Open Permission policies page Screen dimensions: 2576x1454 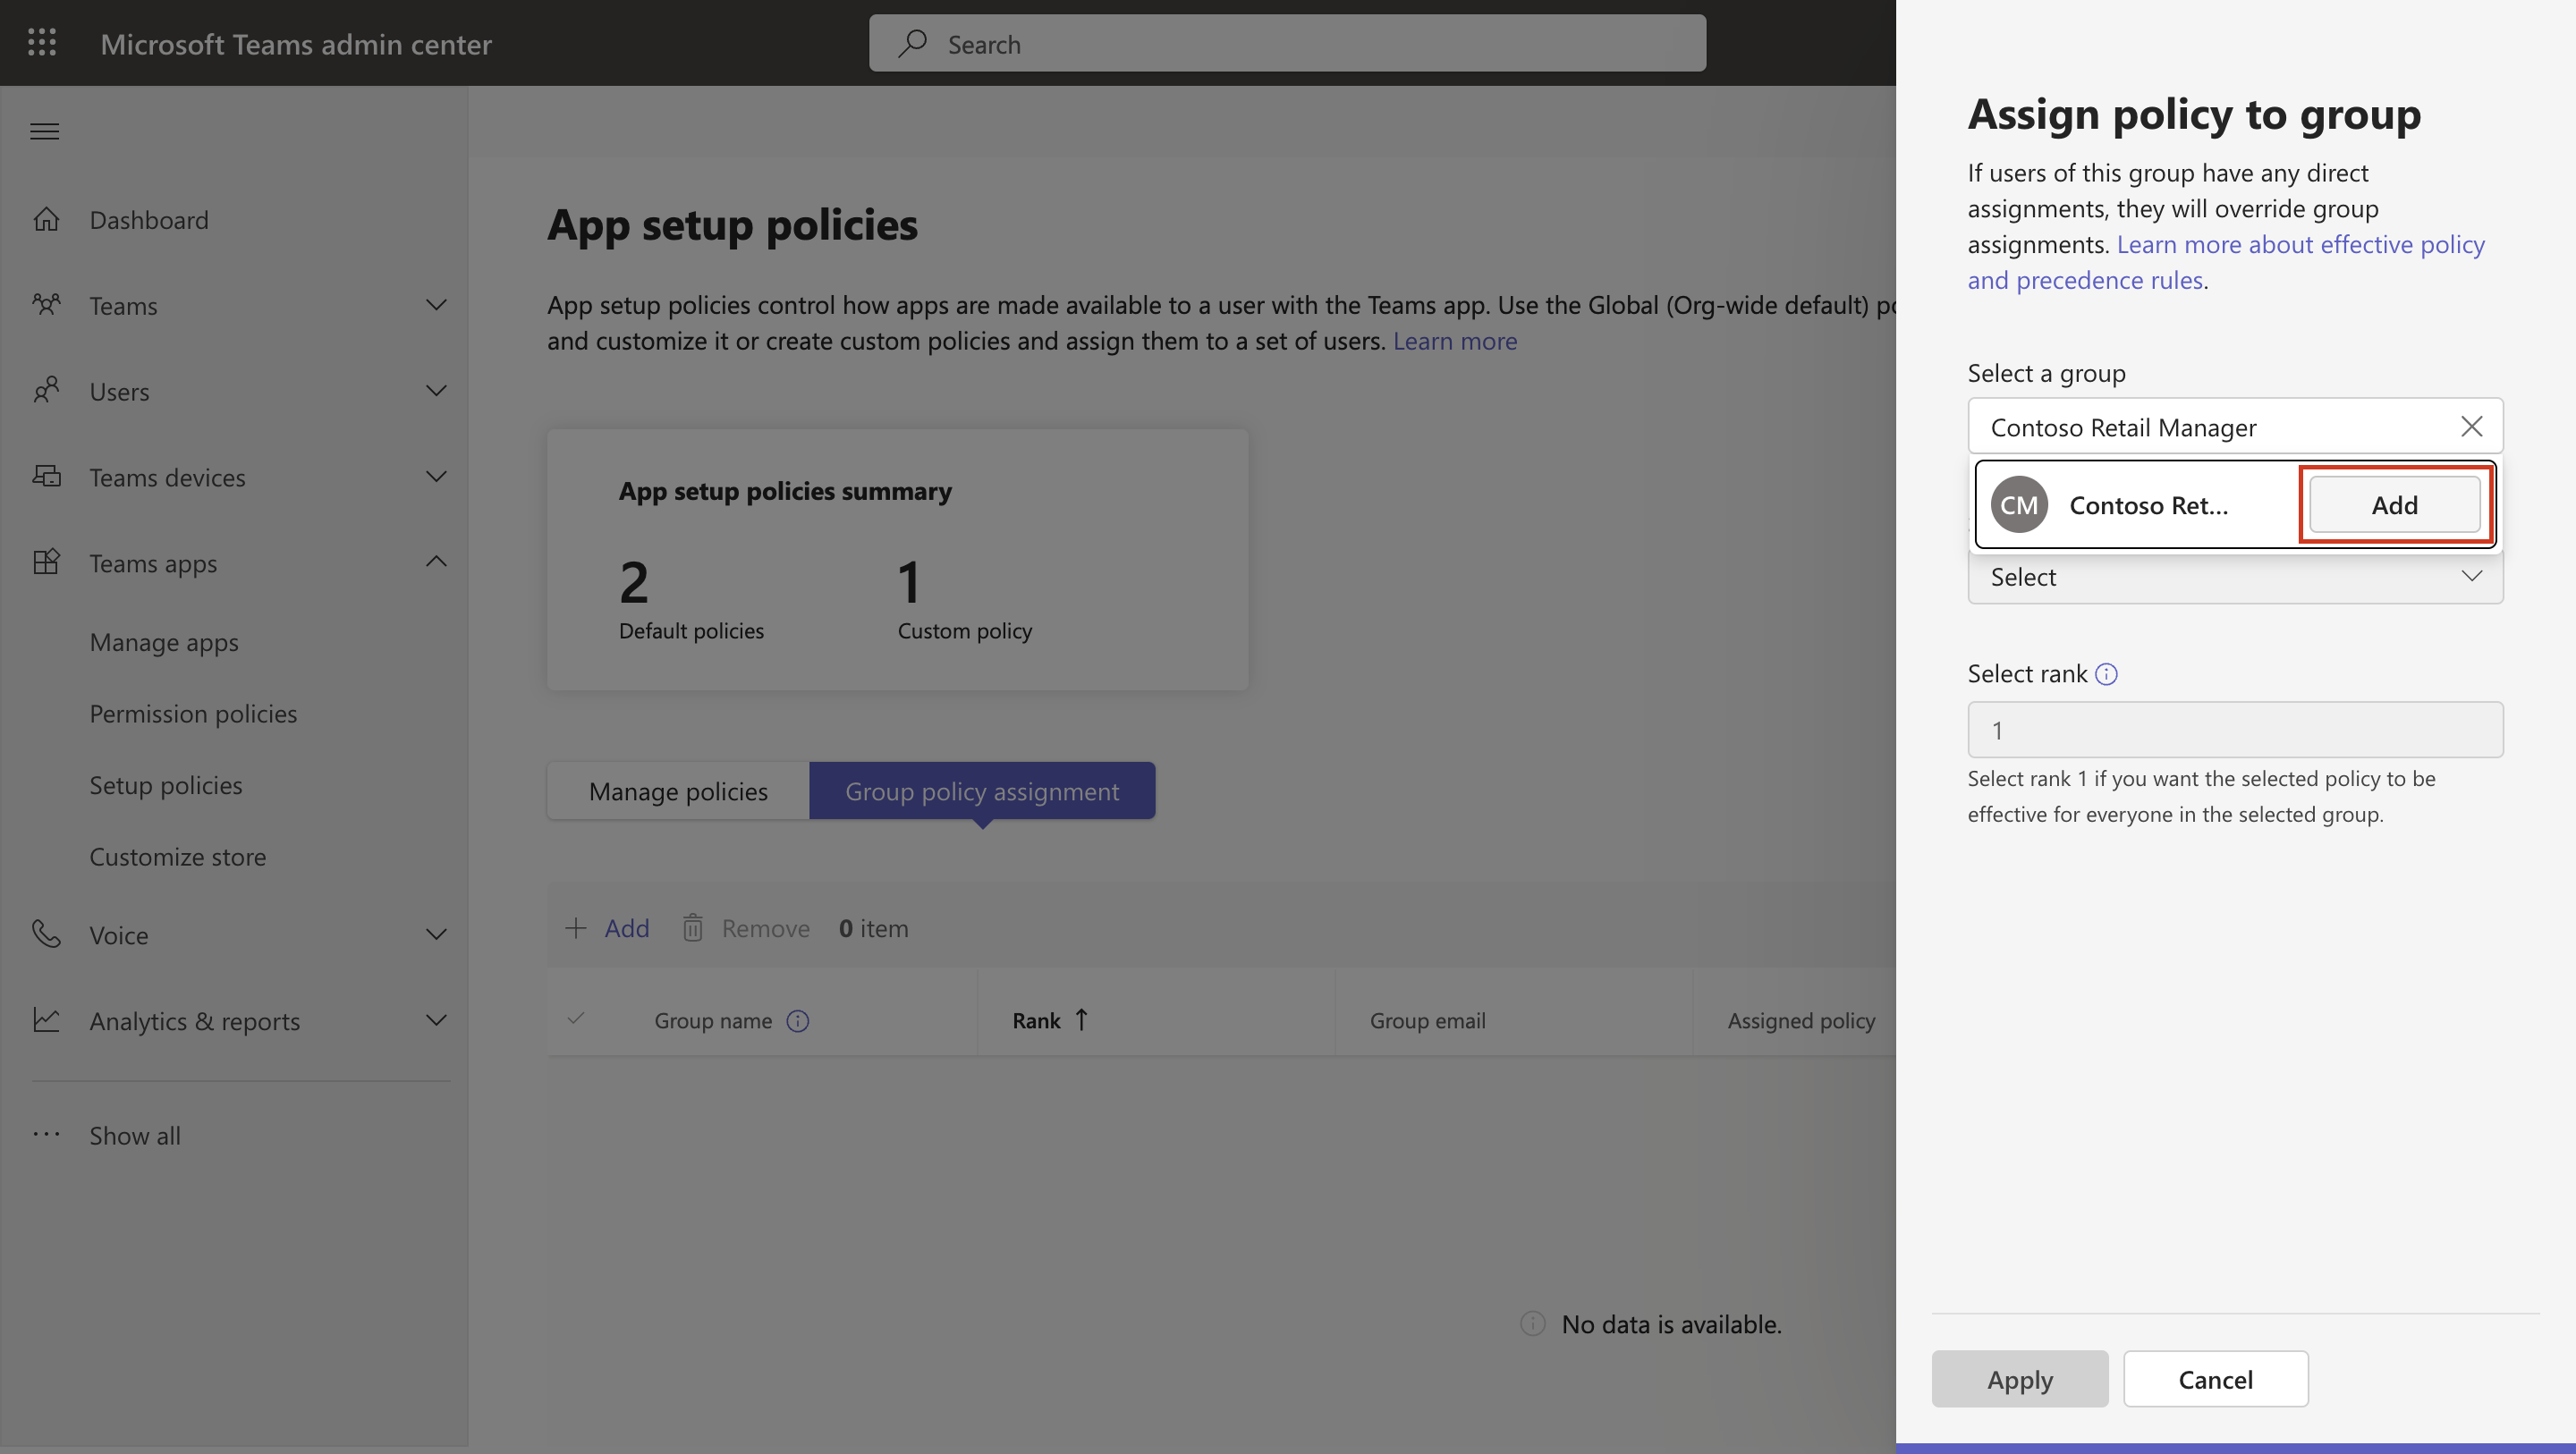click(193, 713)
